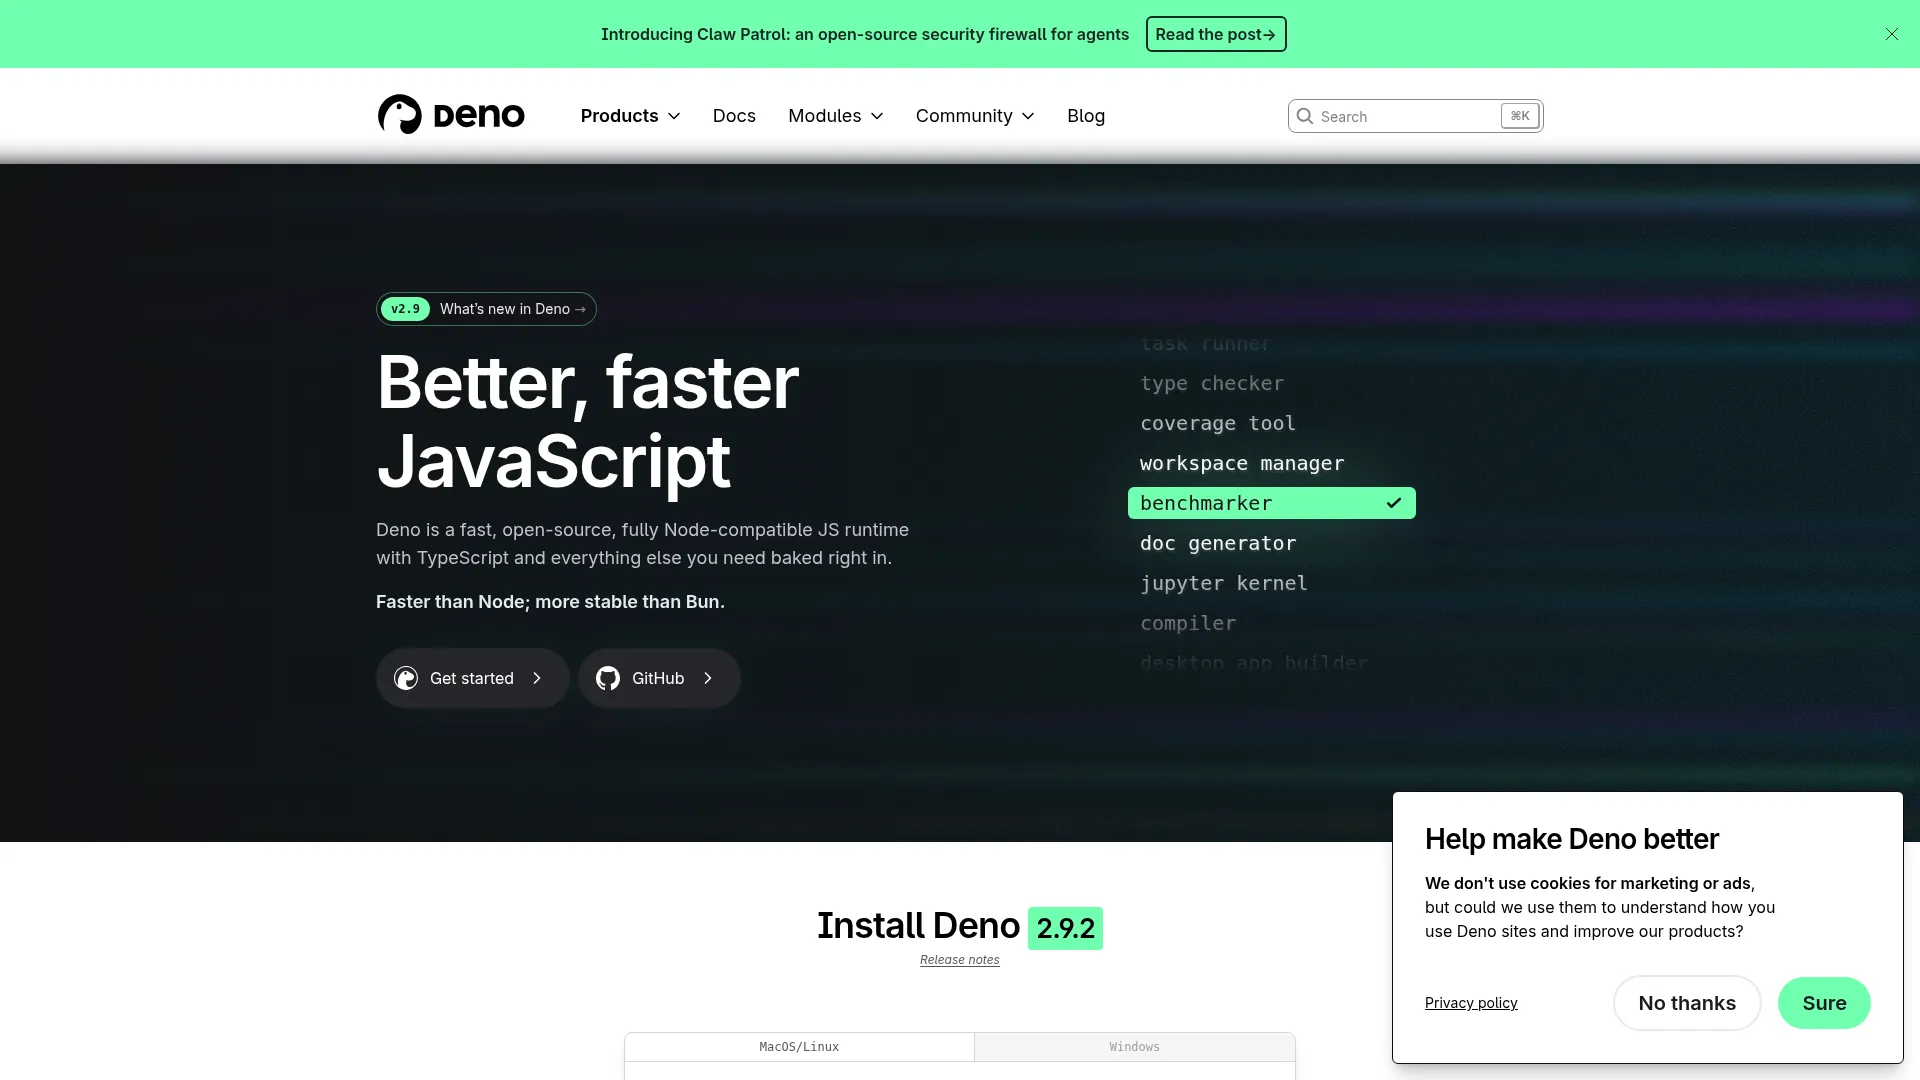Expand the Modules dropdown menu
The height and width of the screenshot is (1080, 1920).
[836, 116]
